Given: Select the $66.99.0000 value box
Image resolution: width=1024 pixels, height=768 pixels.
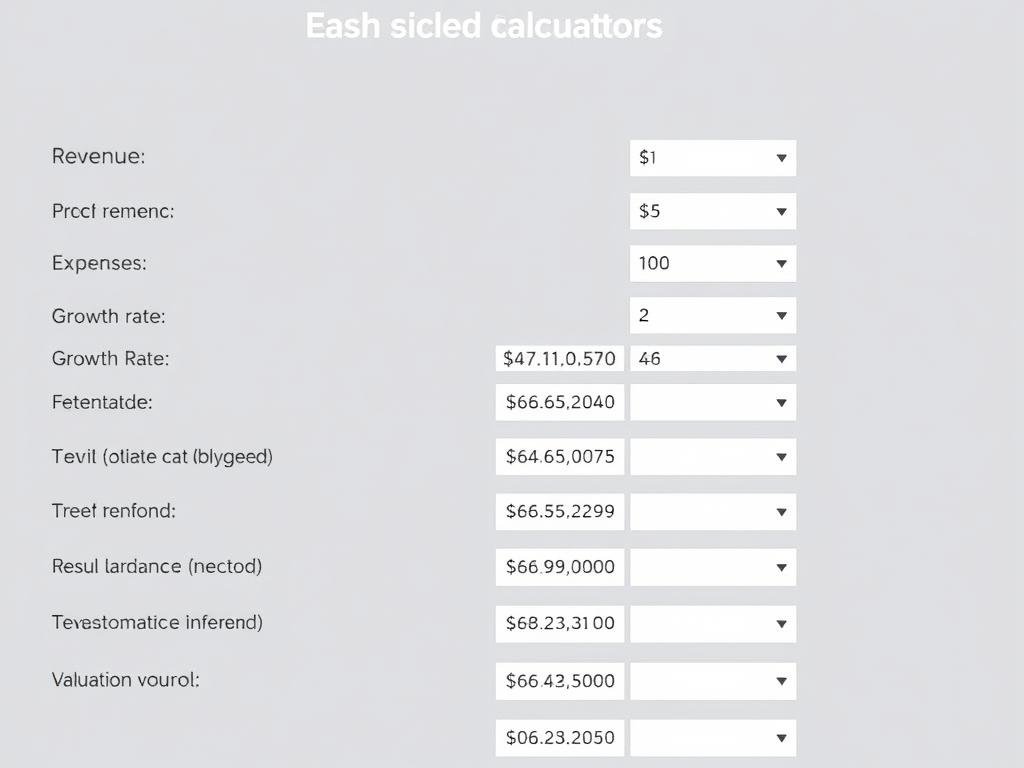Looking at the screenshot, I should click(559, 566).
